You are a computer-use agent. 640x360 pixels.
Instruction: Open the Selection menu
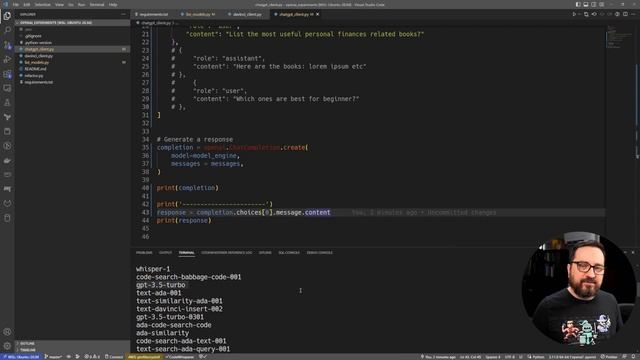click(42, 4)
